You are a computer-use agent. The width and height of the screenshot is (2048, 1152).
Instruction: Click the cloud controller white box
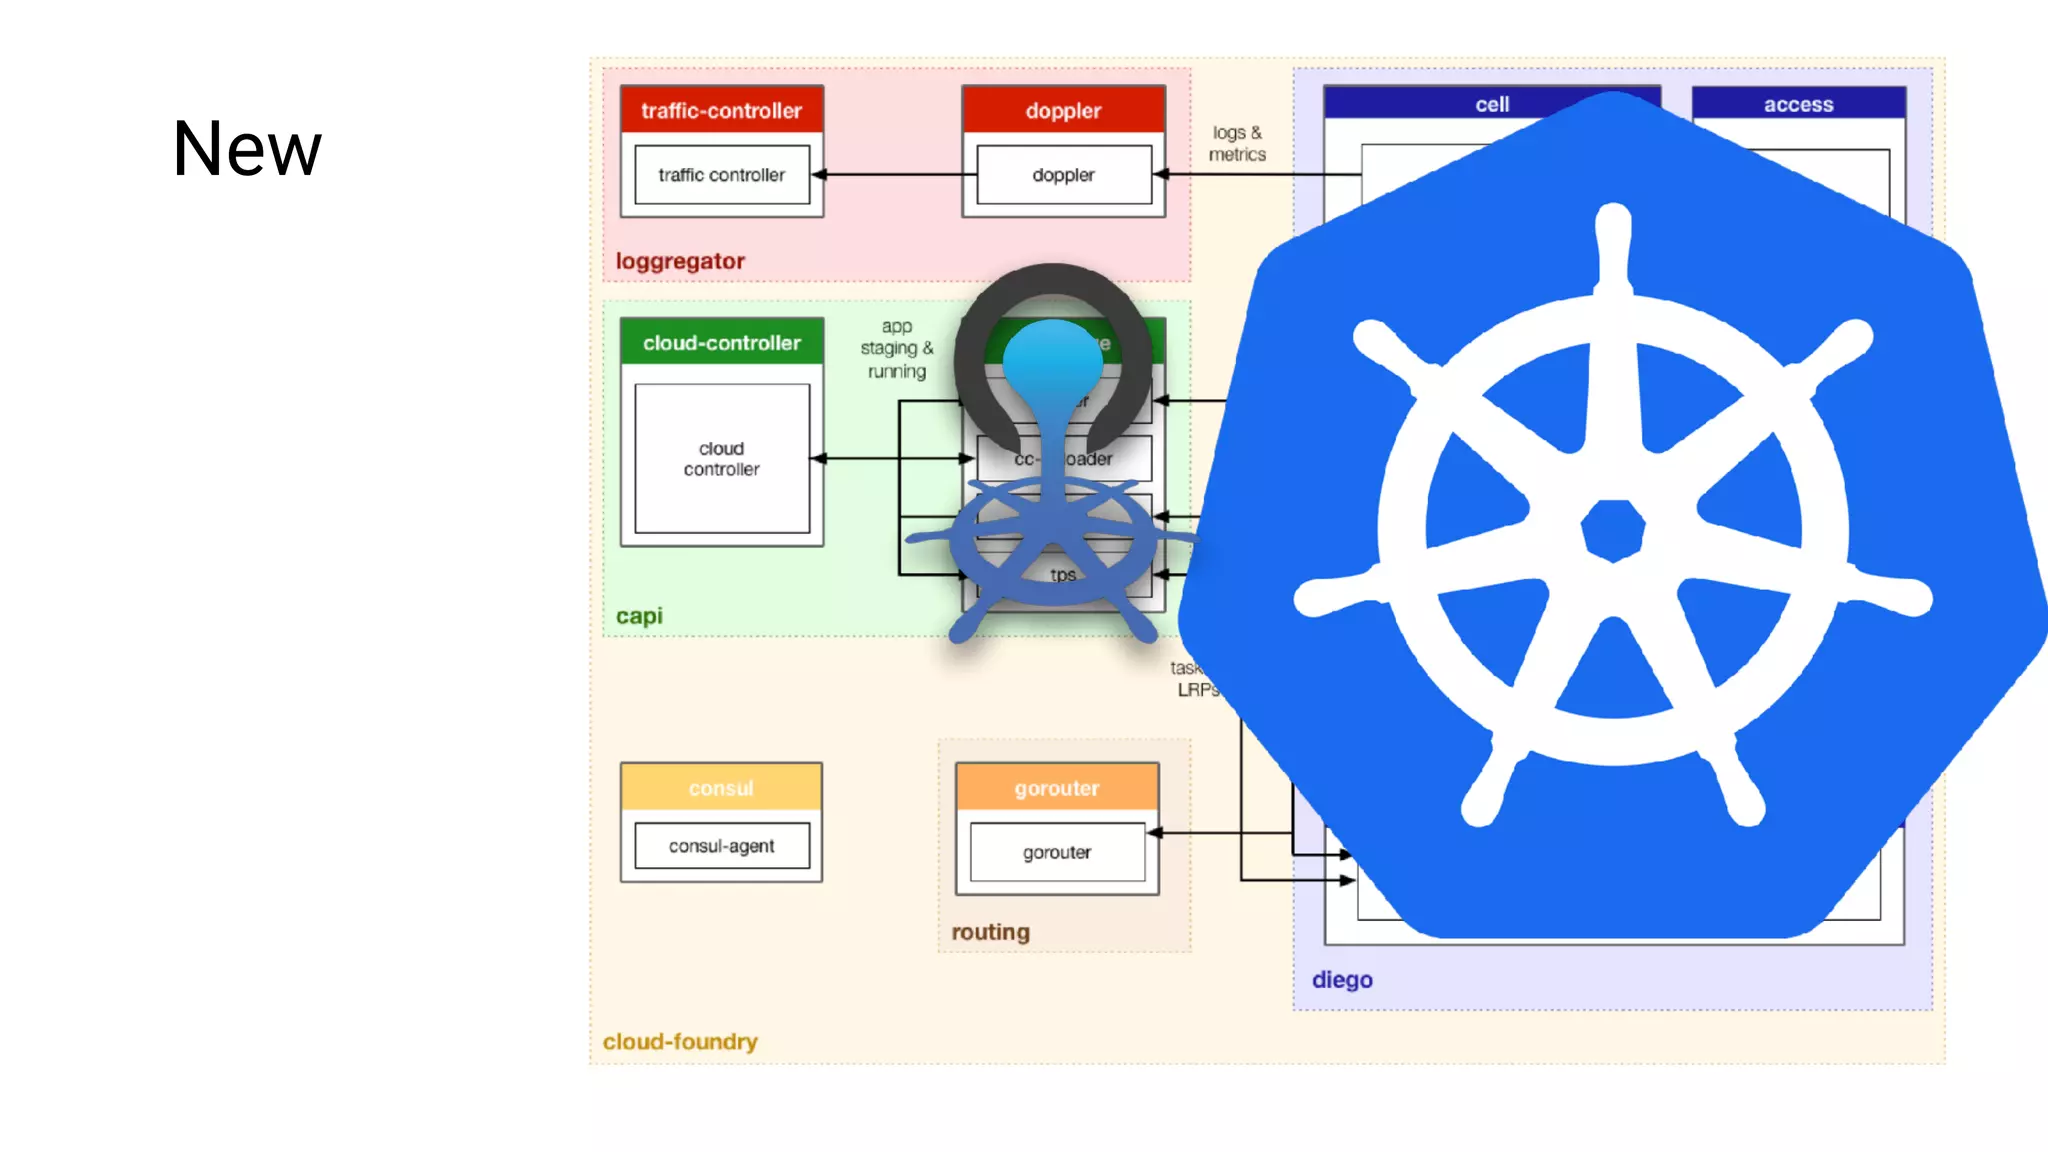721,459
